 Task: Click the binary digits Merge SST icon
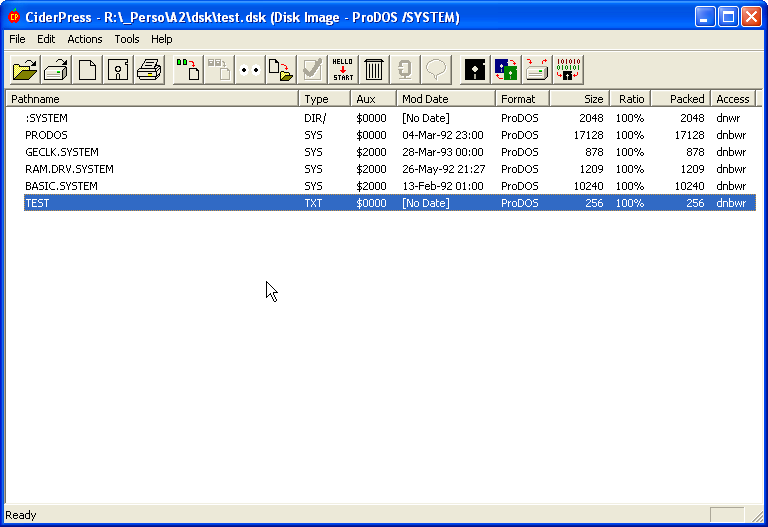[568, 70]
